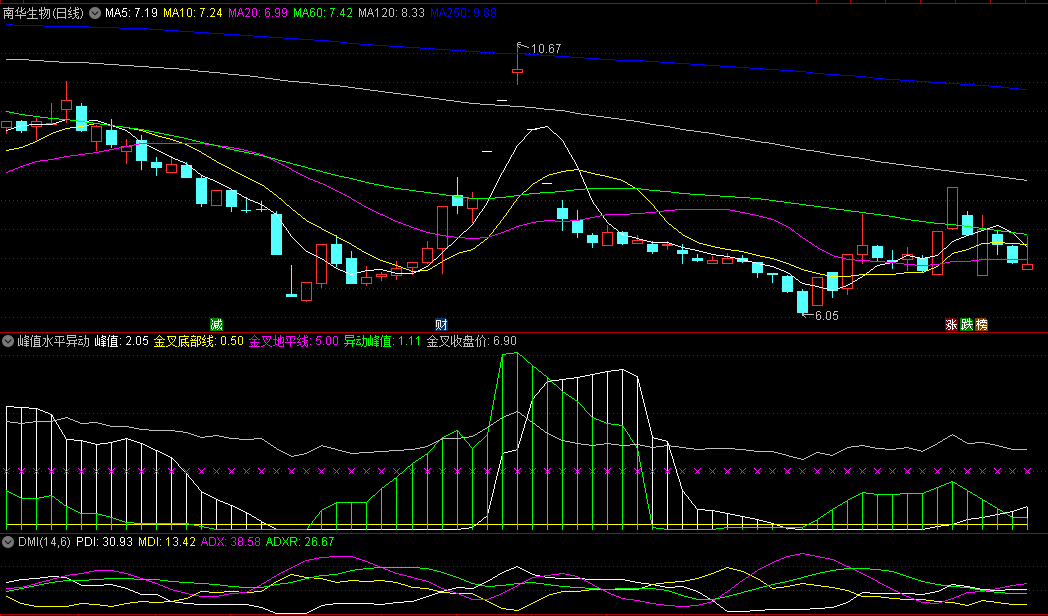Click the cyan candlestick at the 6.05 low
Screen dimensions: 1048x616
click(x=802, y=301)
